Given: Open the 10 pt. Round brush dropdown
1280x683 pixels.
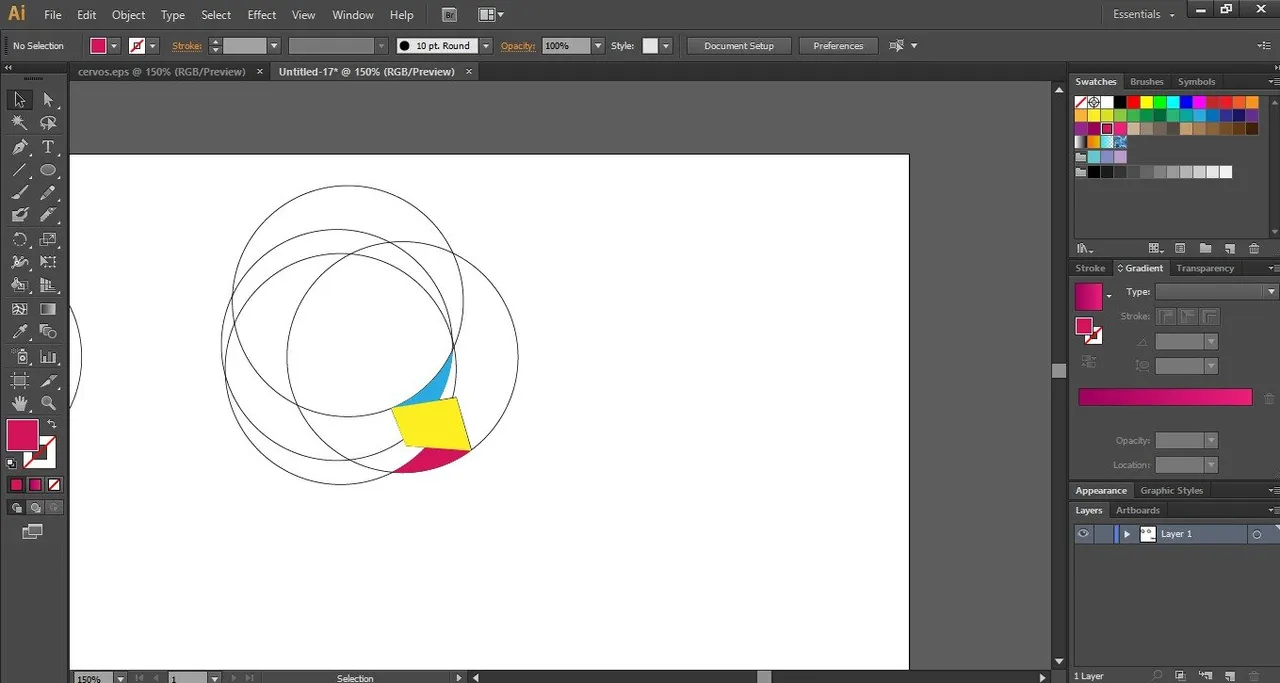Looking at the screenshot, I should [486, 46].
